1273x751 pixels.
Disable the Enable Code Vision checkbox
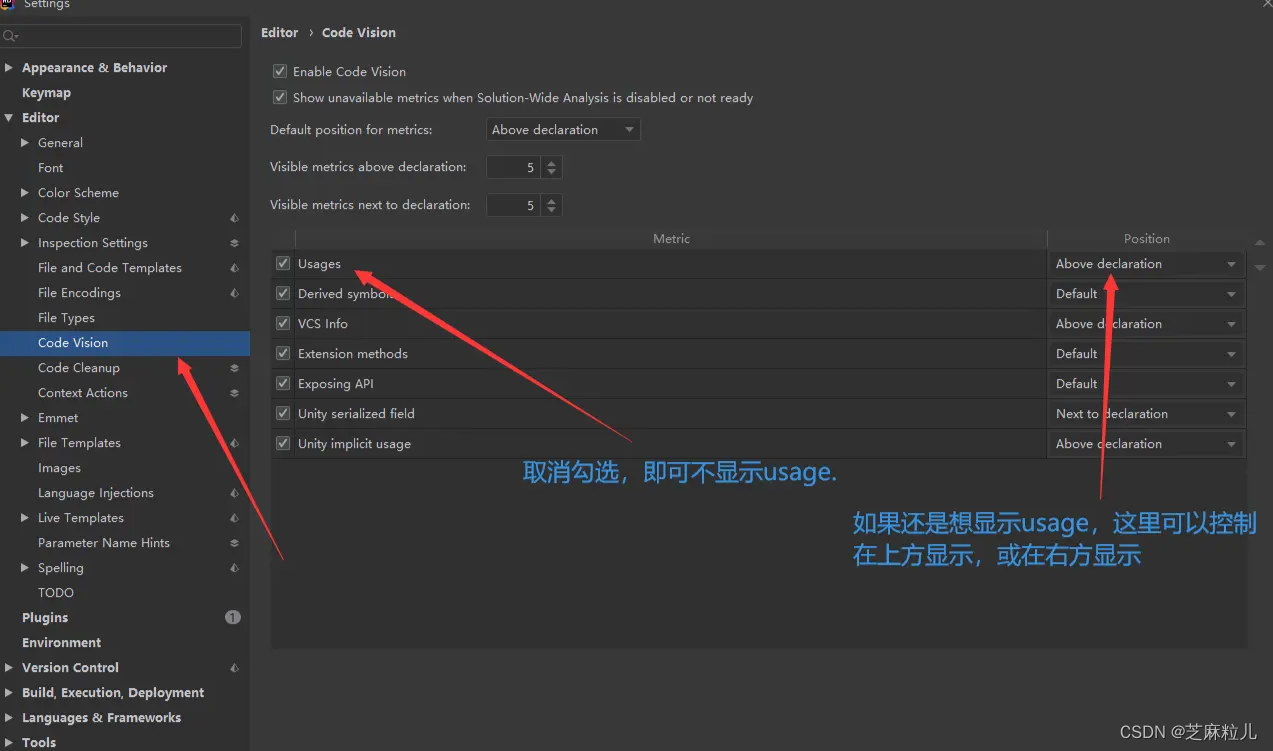pyautogui.click(x=280, y=71)
